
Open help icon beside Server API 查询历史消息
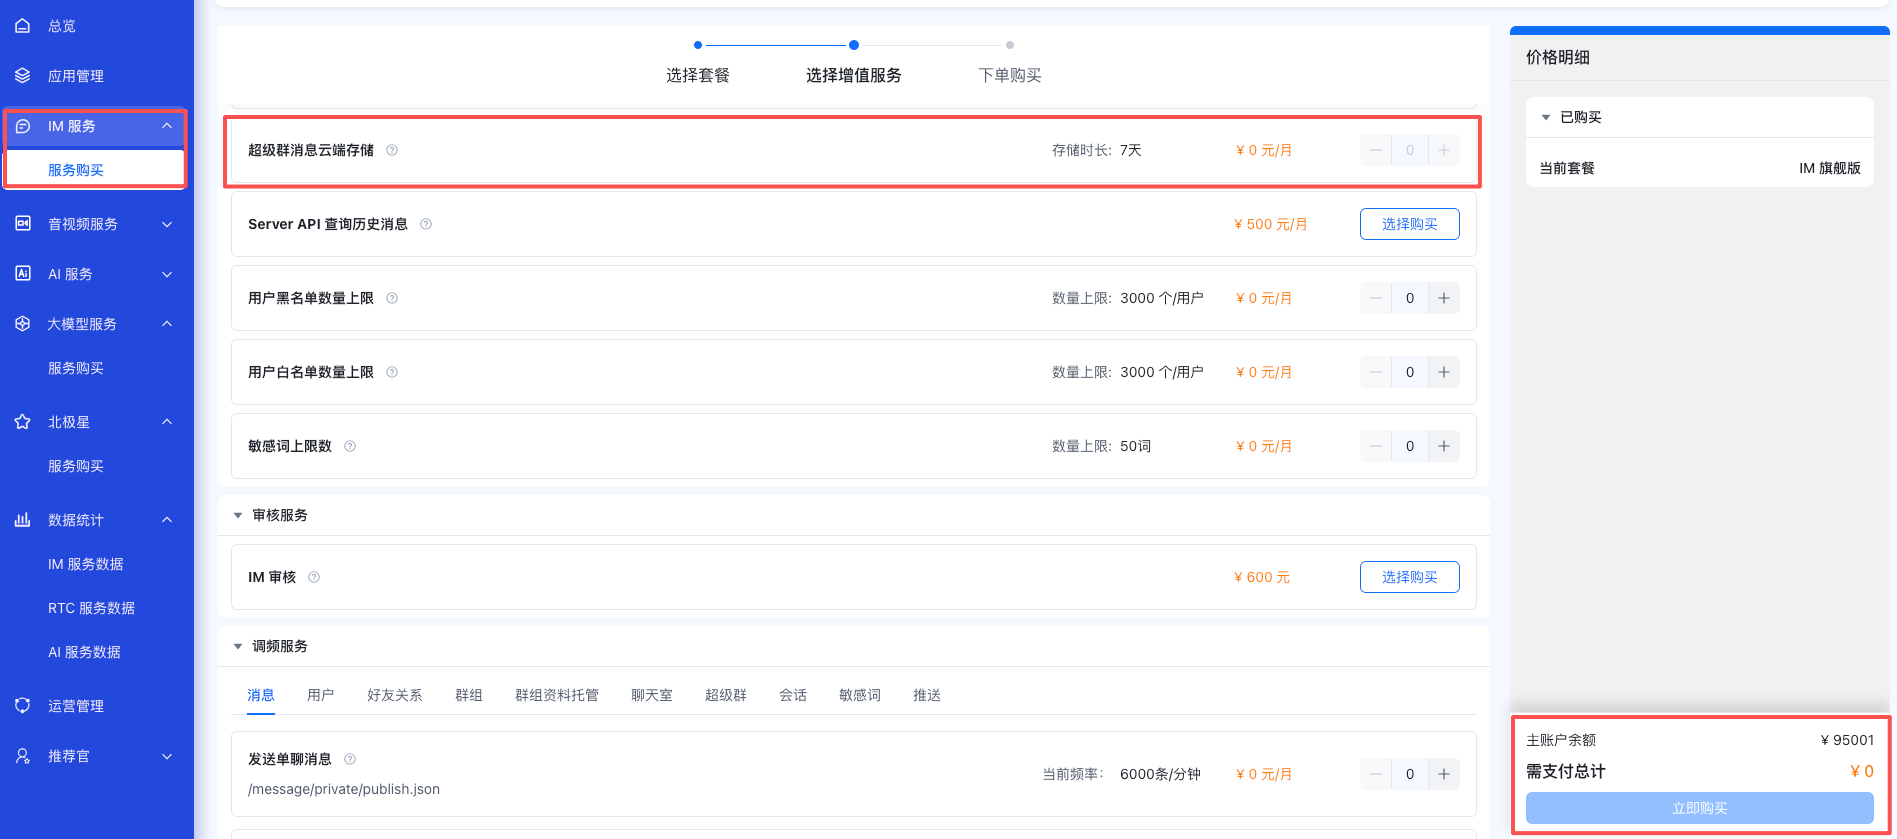(426, 224)
